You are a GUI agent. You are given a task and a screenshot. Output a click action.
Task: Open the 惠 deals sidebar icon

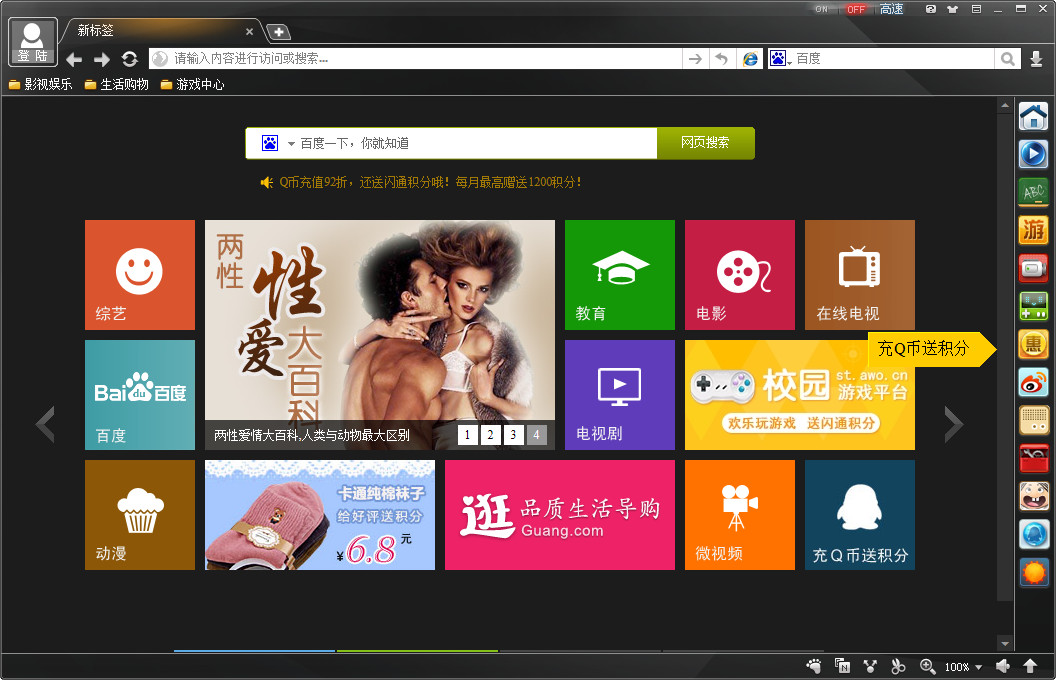1033,345
